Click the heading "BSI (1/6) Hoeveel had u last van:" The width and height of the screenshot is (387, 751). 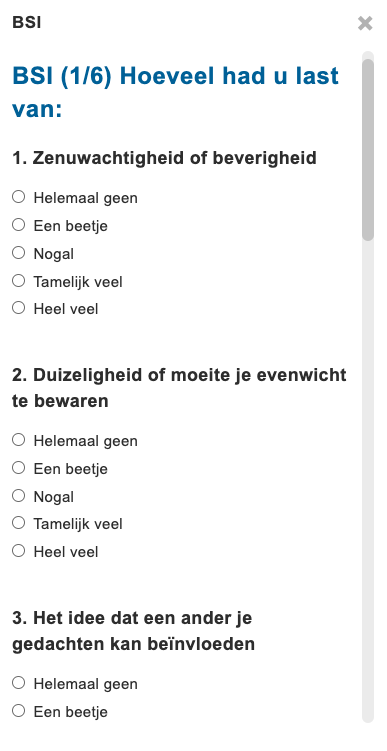tap(175, 92)
